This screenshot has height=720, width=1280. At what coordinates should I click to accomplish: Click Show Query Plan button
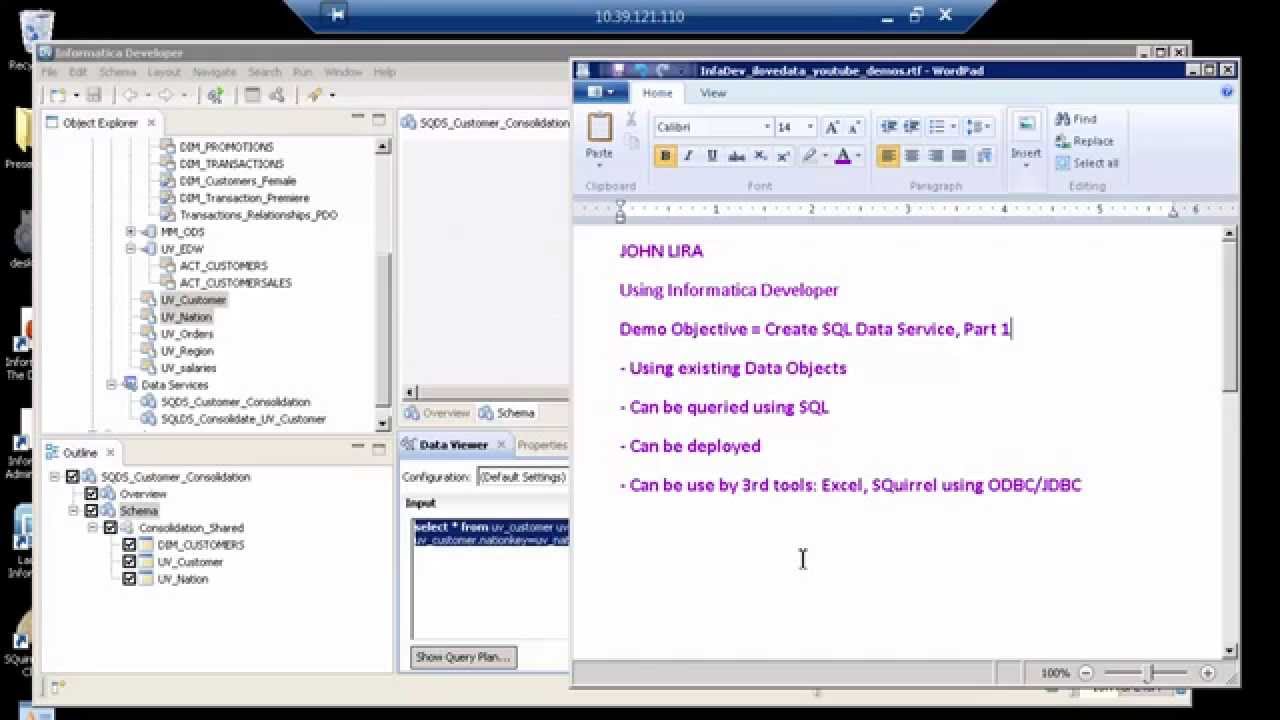point(463,657)
